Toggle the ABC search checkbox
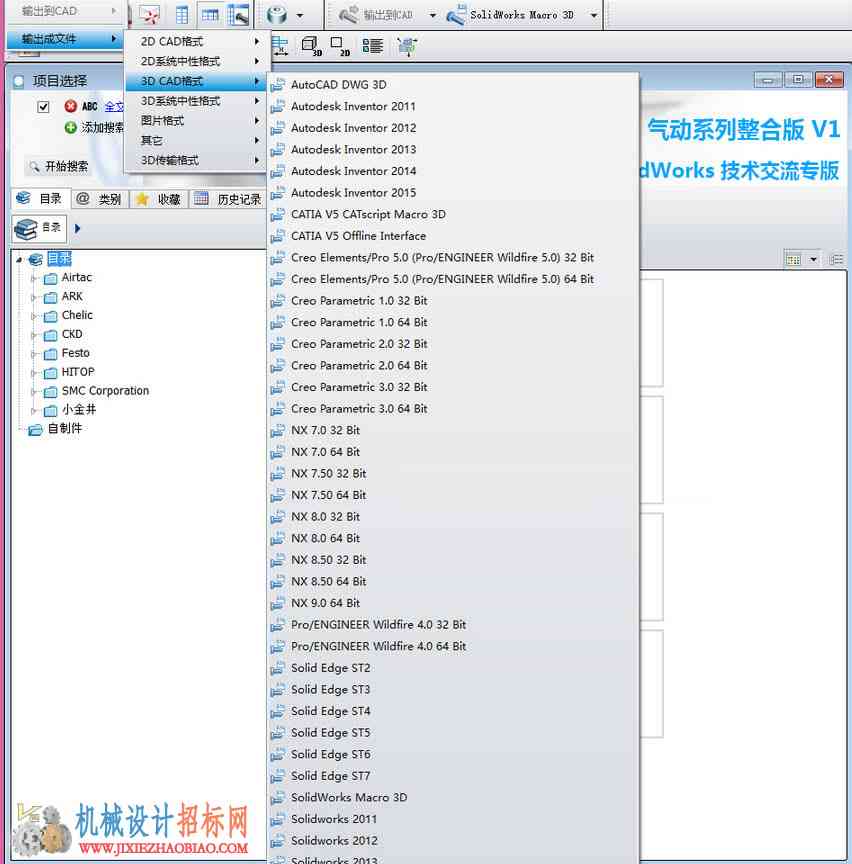The height and width of the screenshot is (864, 852). pyautogui.click(x=43, y=107)
